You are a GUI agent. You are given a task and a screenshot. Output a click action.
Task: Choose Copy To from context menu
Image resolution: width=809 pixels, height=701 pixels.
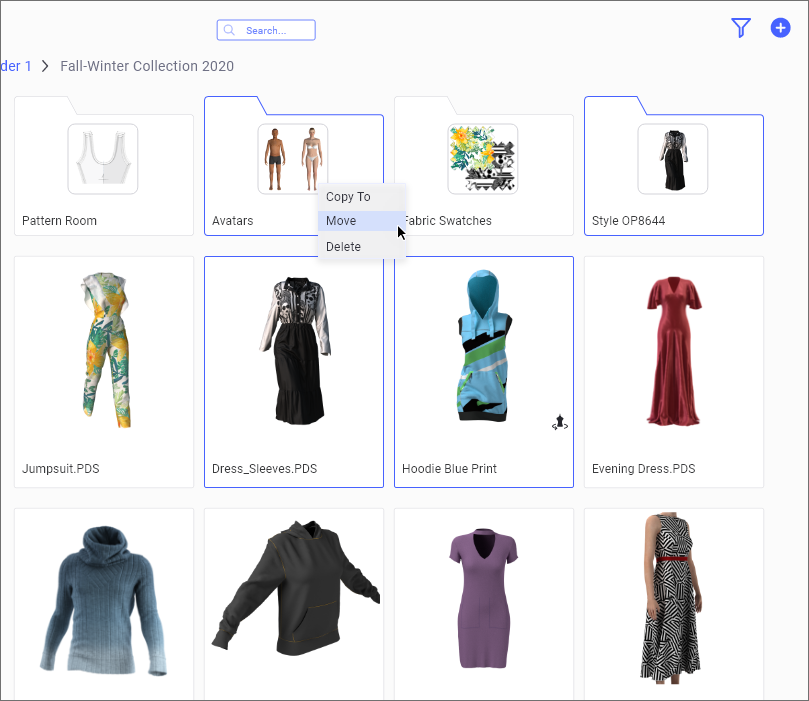362,197
